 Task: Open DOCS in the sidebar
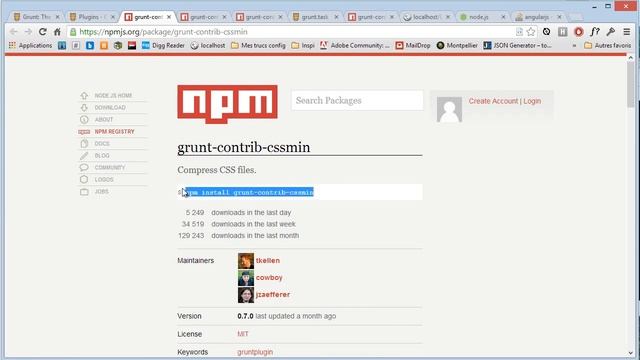102,144
